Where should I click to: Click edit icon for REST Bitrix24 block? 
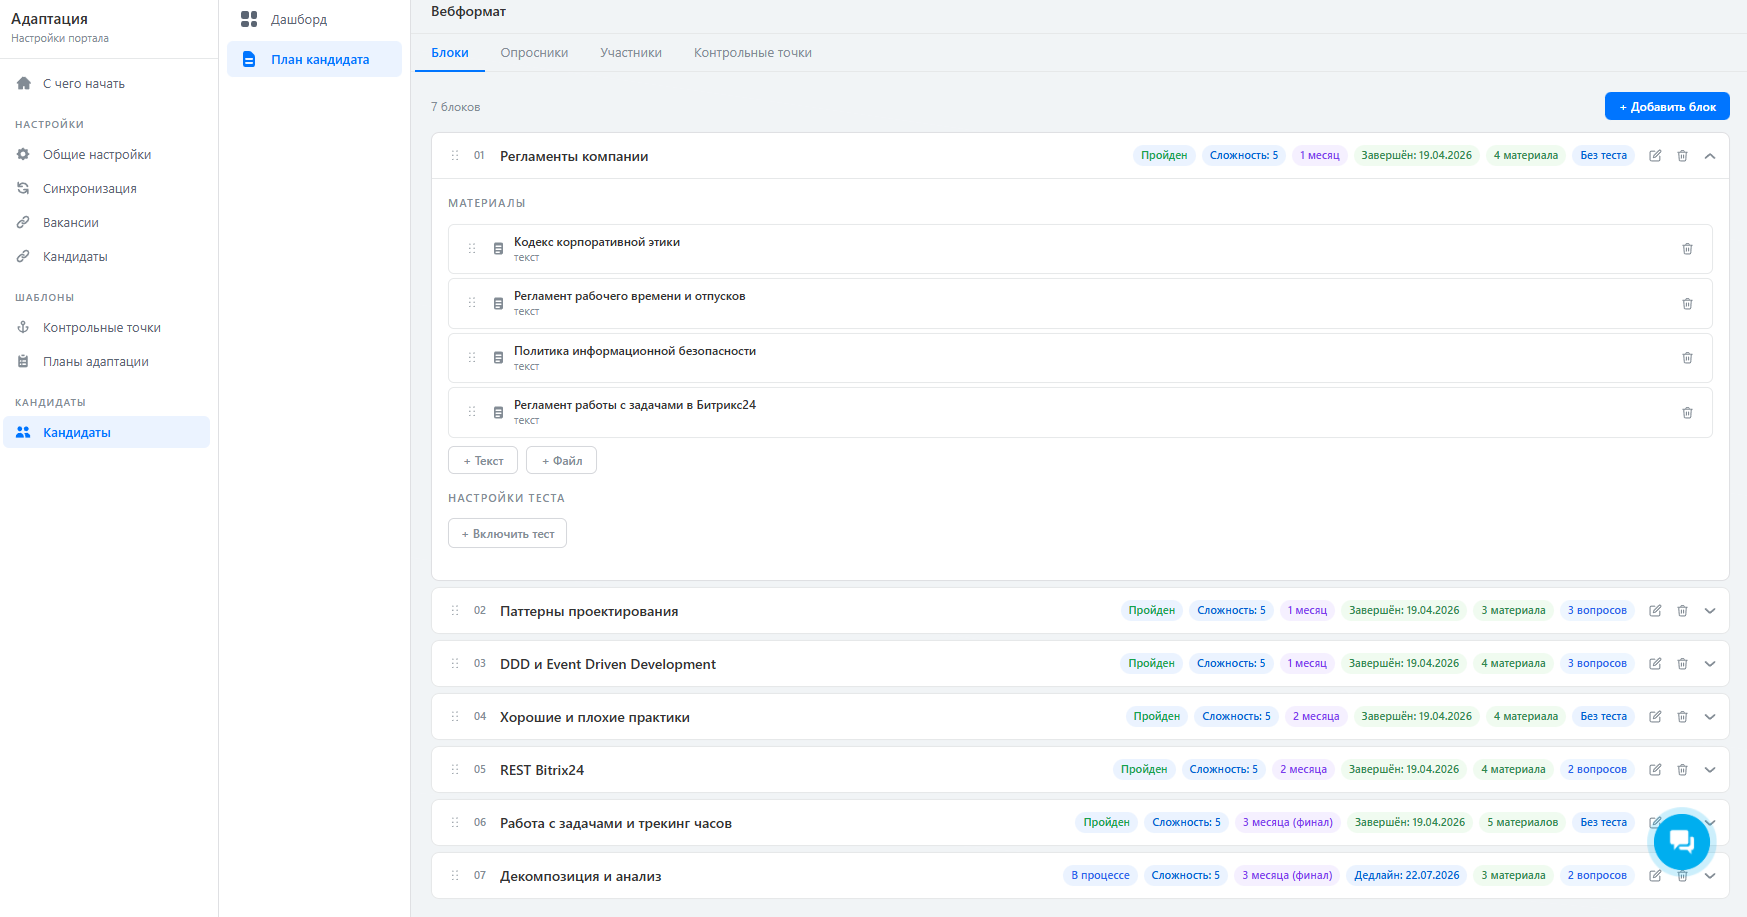tap(1655, 770)
